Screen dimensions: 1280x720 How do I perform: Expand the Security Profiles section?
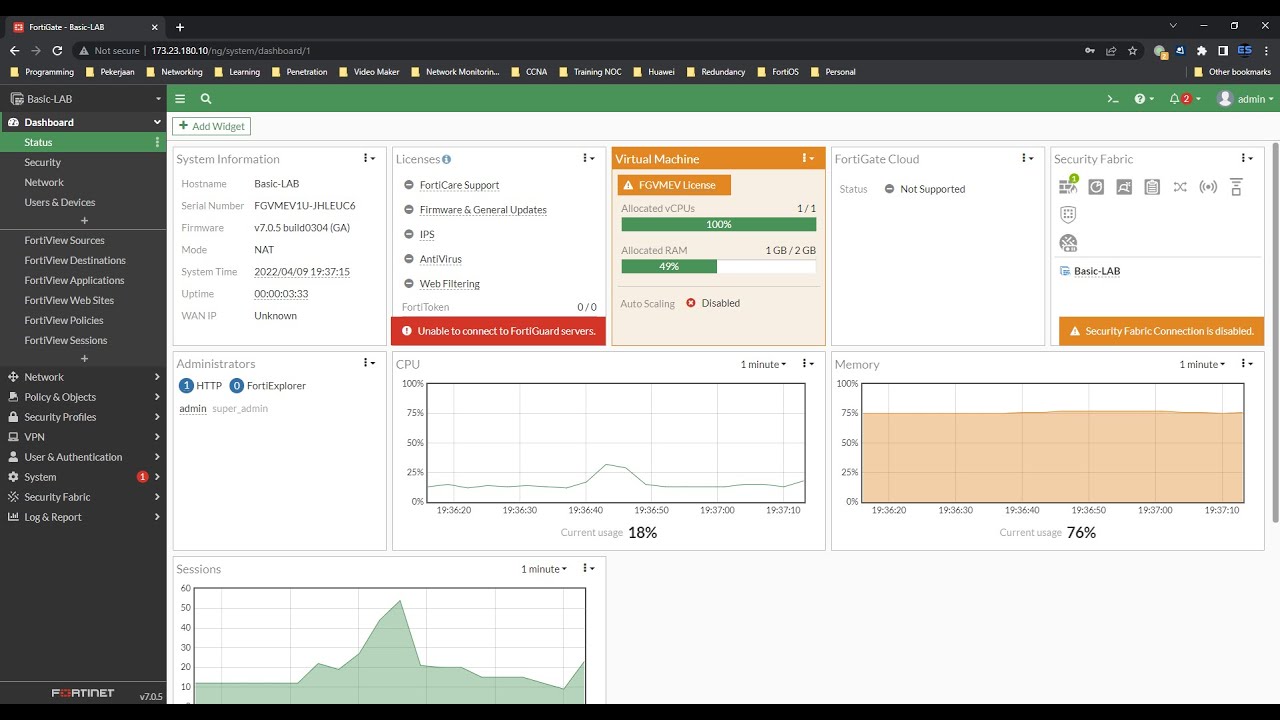[84, 417]
